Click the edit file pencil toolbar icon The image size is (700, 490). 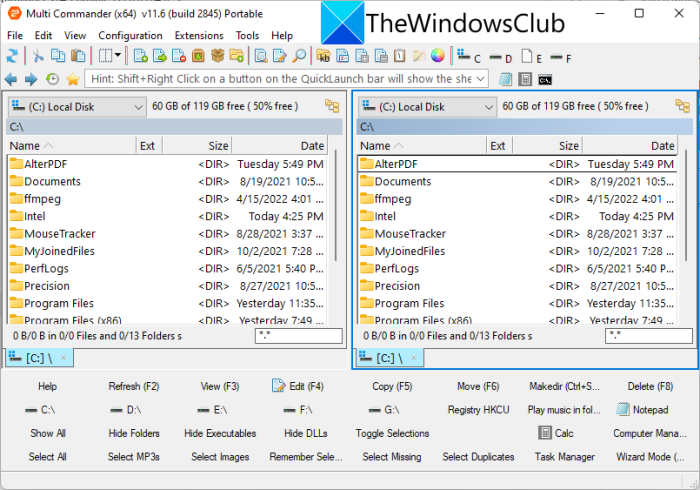pyautogui.click(x=279, y=56)
